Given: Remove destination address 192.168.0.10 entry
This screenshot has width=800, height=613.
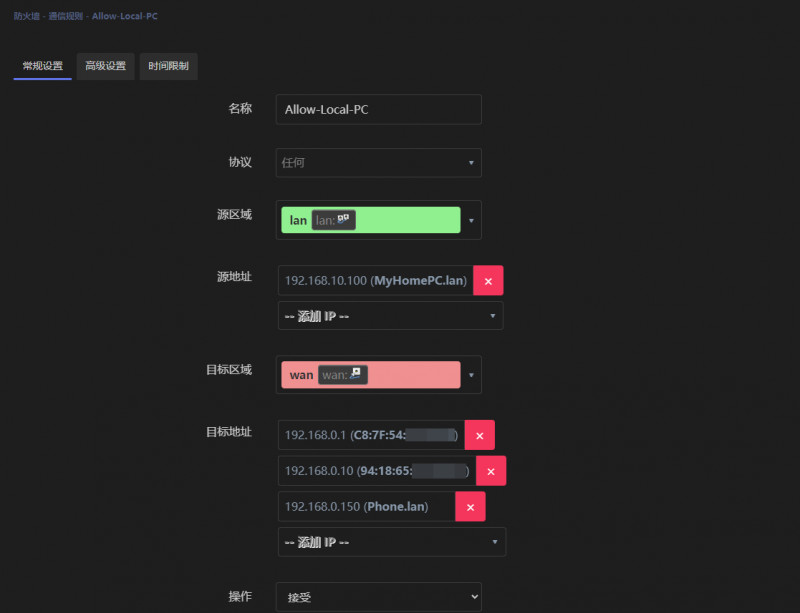Looking at the screenshot, I should click(x=490, y=471).
